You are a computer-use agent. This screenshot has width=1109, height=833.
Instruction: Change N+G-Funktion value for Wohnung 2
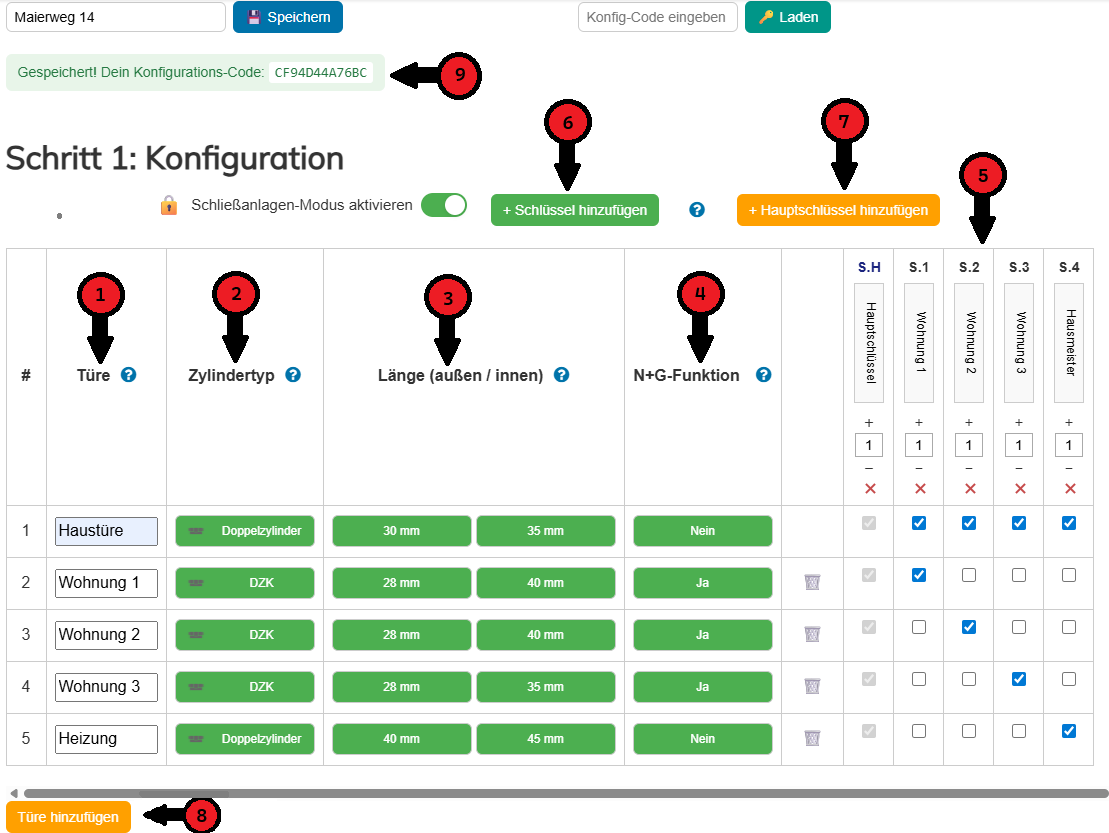(702, 635)
